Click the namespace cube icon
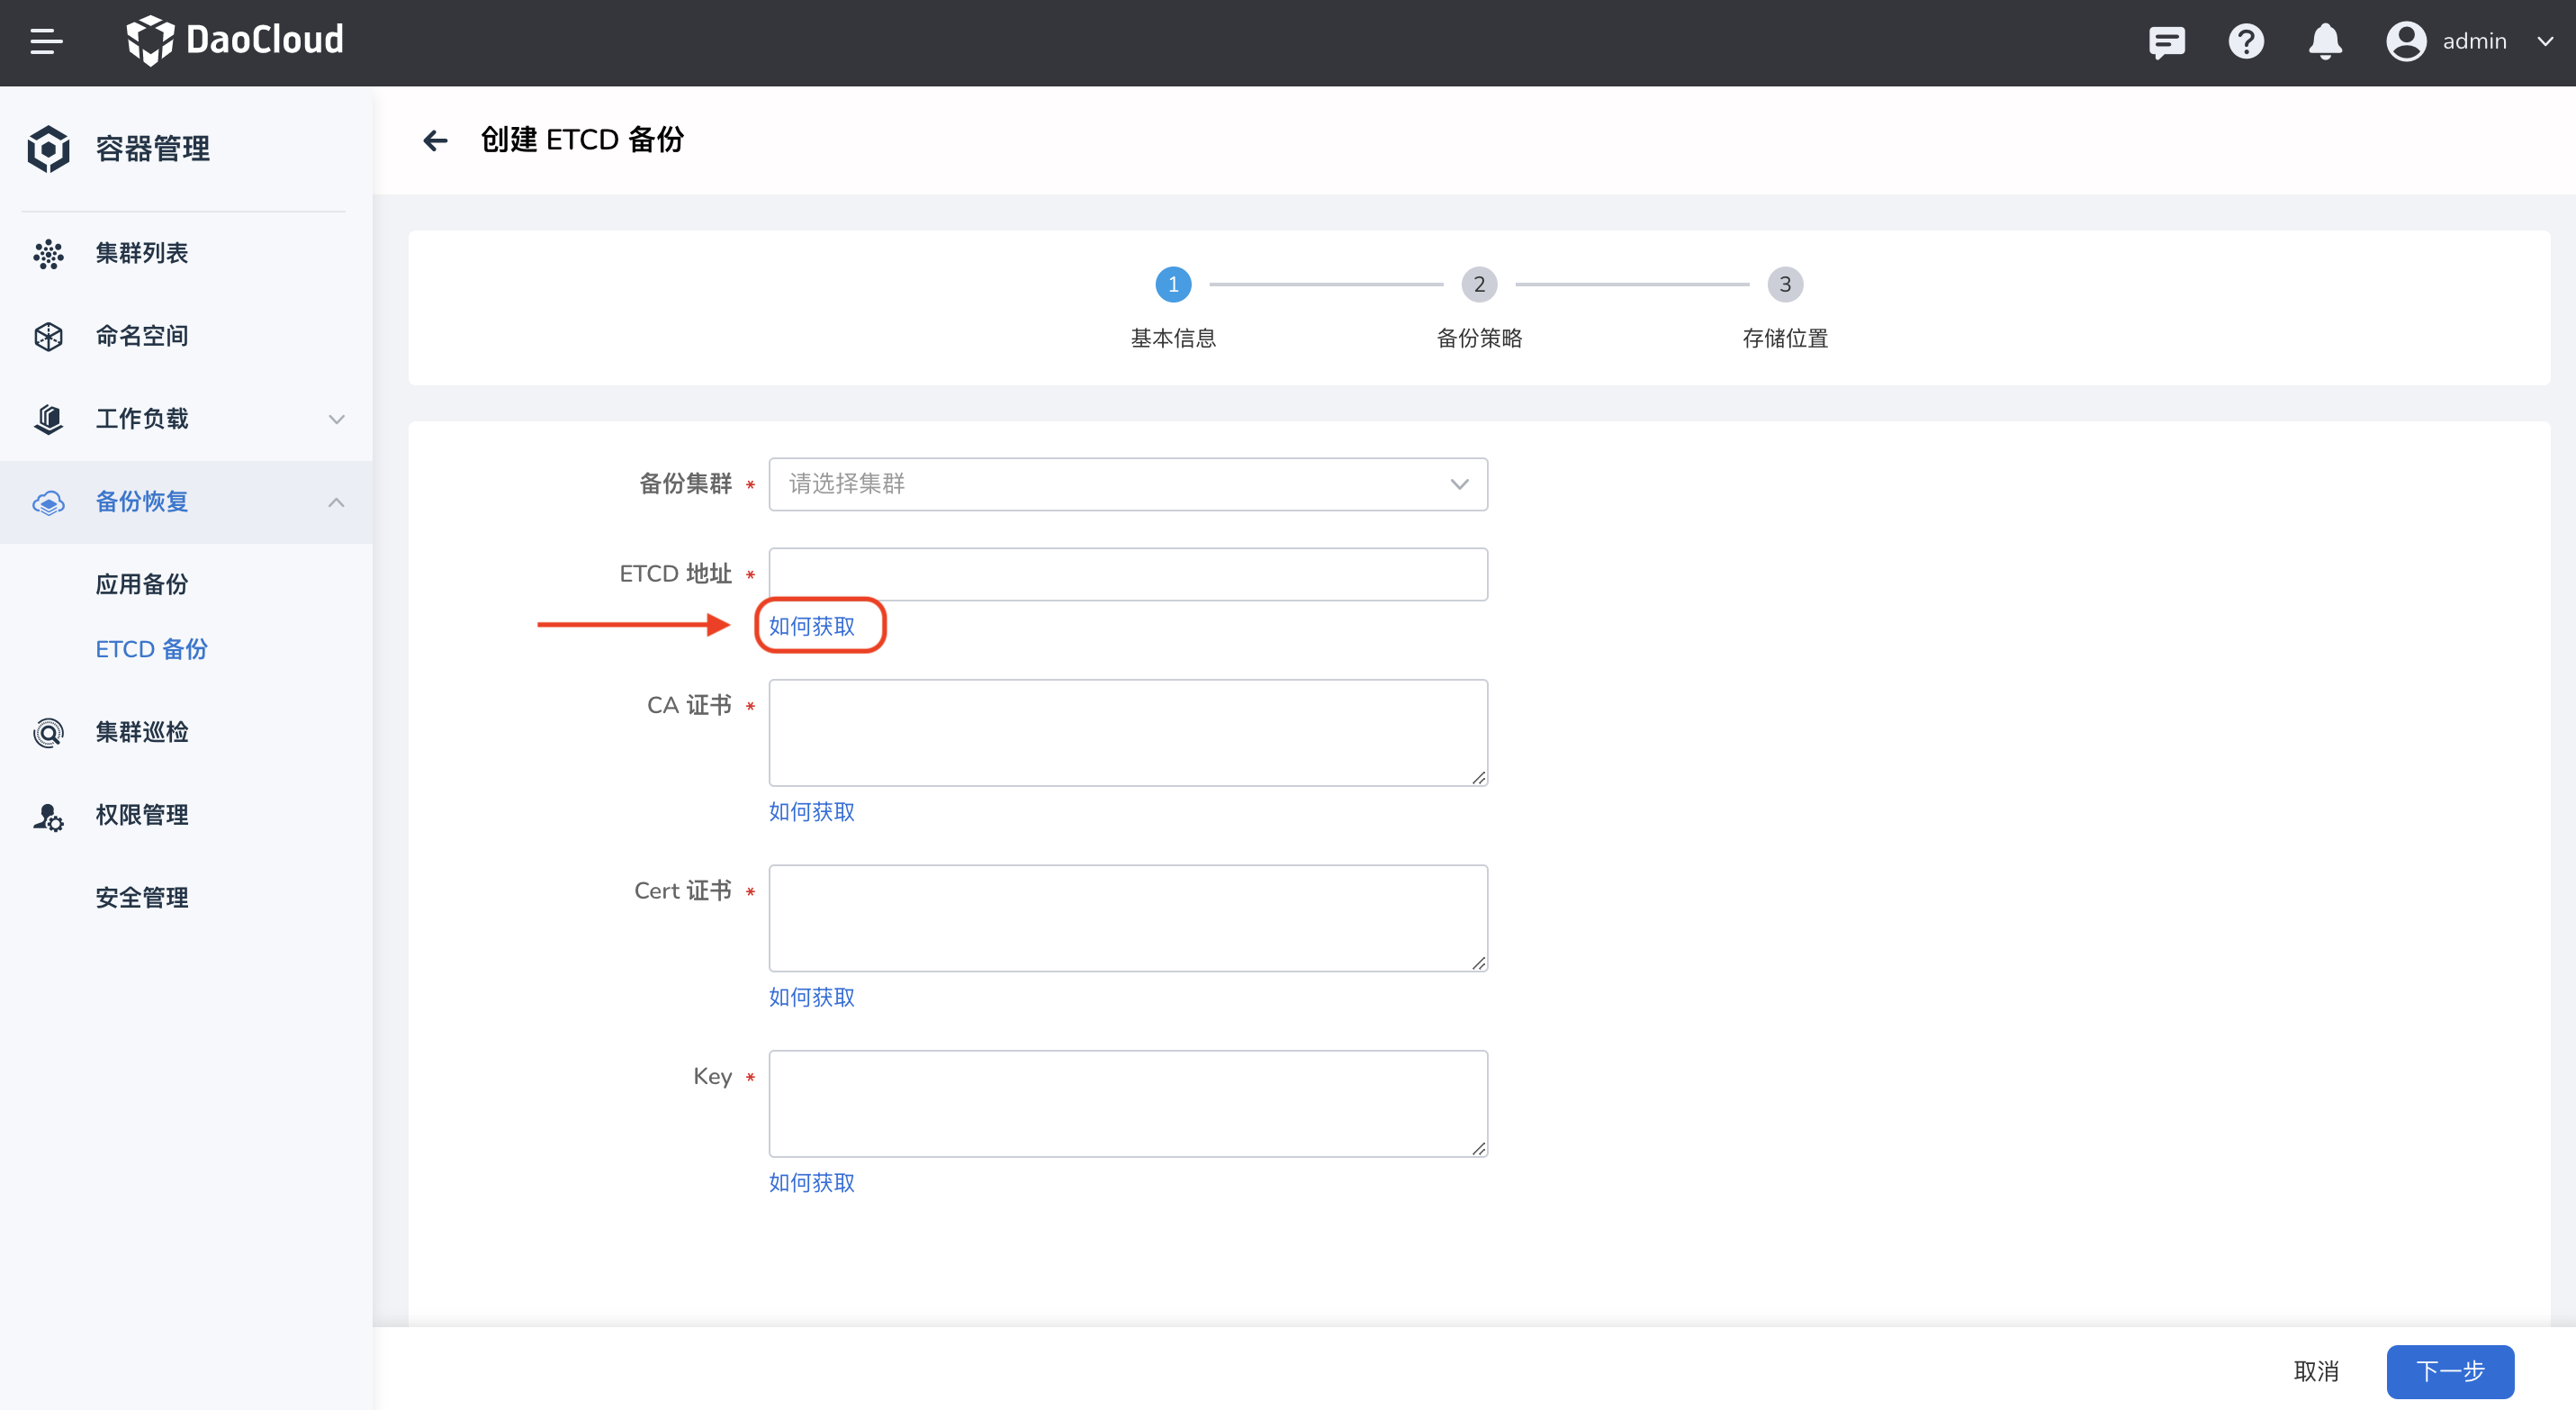 pos(48,336)
